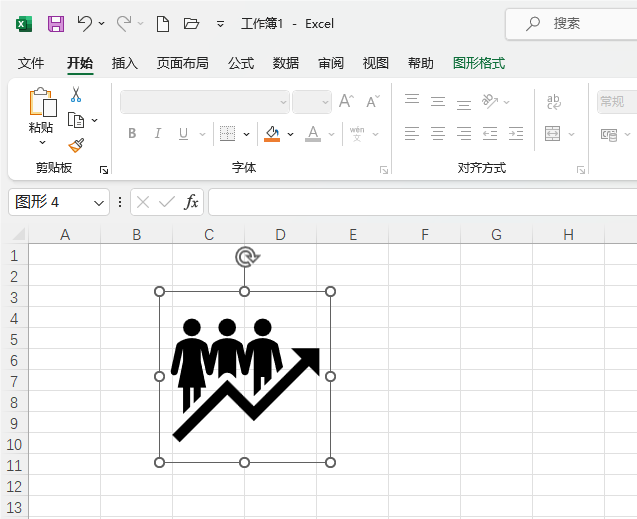This screenshot has height=519, width=637.
Task: Switch to the 审阅 tab
Action: pos(331,63)
